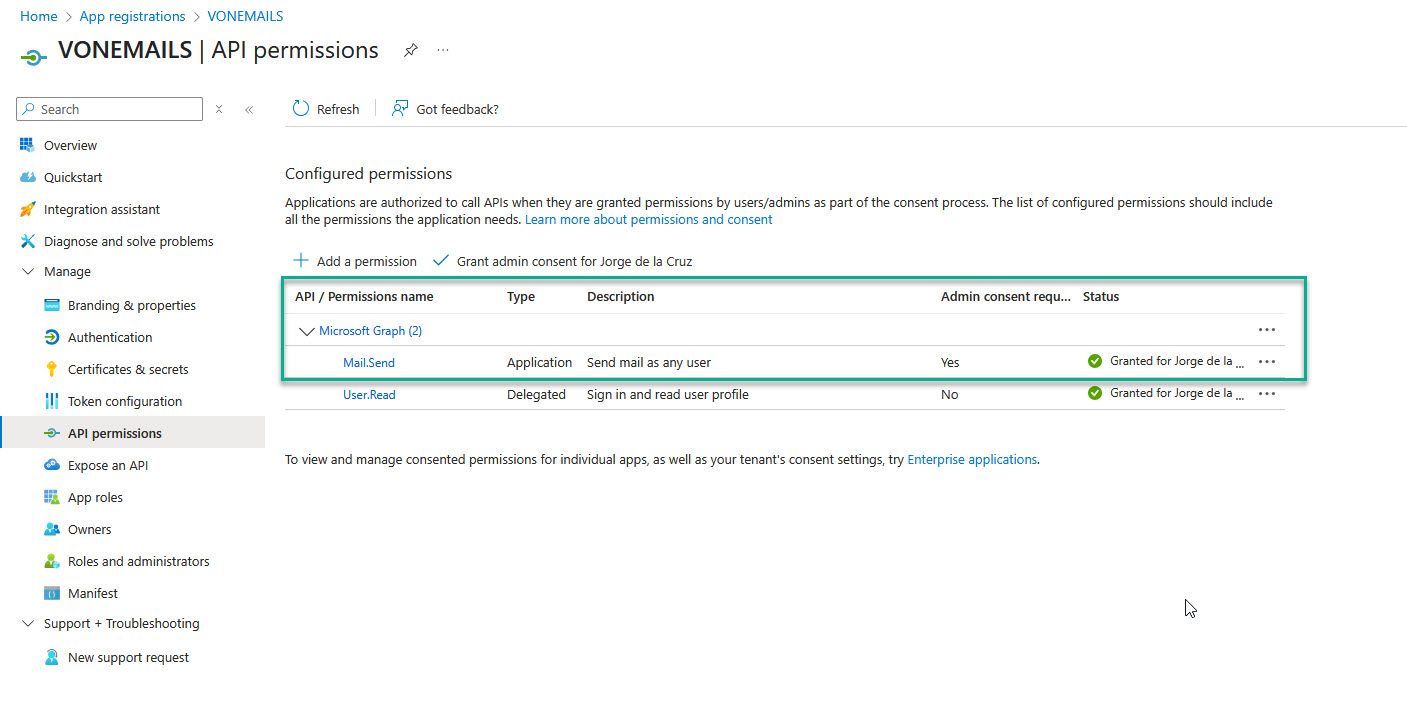The image size is (1407, 716).
Task: Click the Mail.Send permission link
Action: 369,362
